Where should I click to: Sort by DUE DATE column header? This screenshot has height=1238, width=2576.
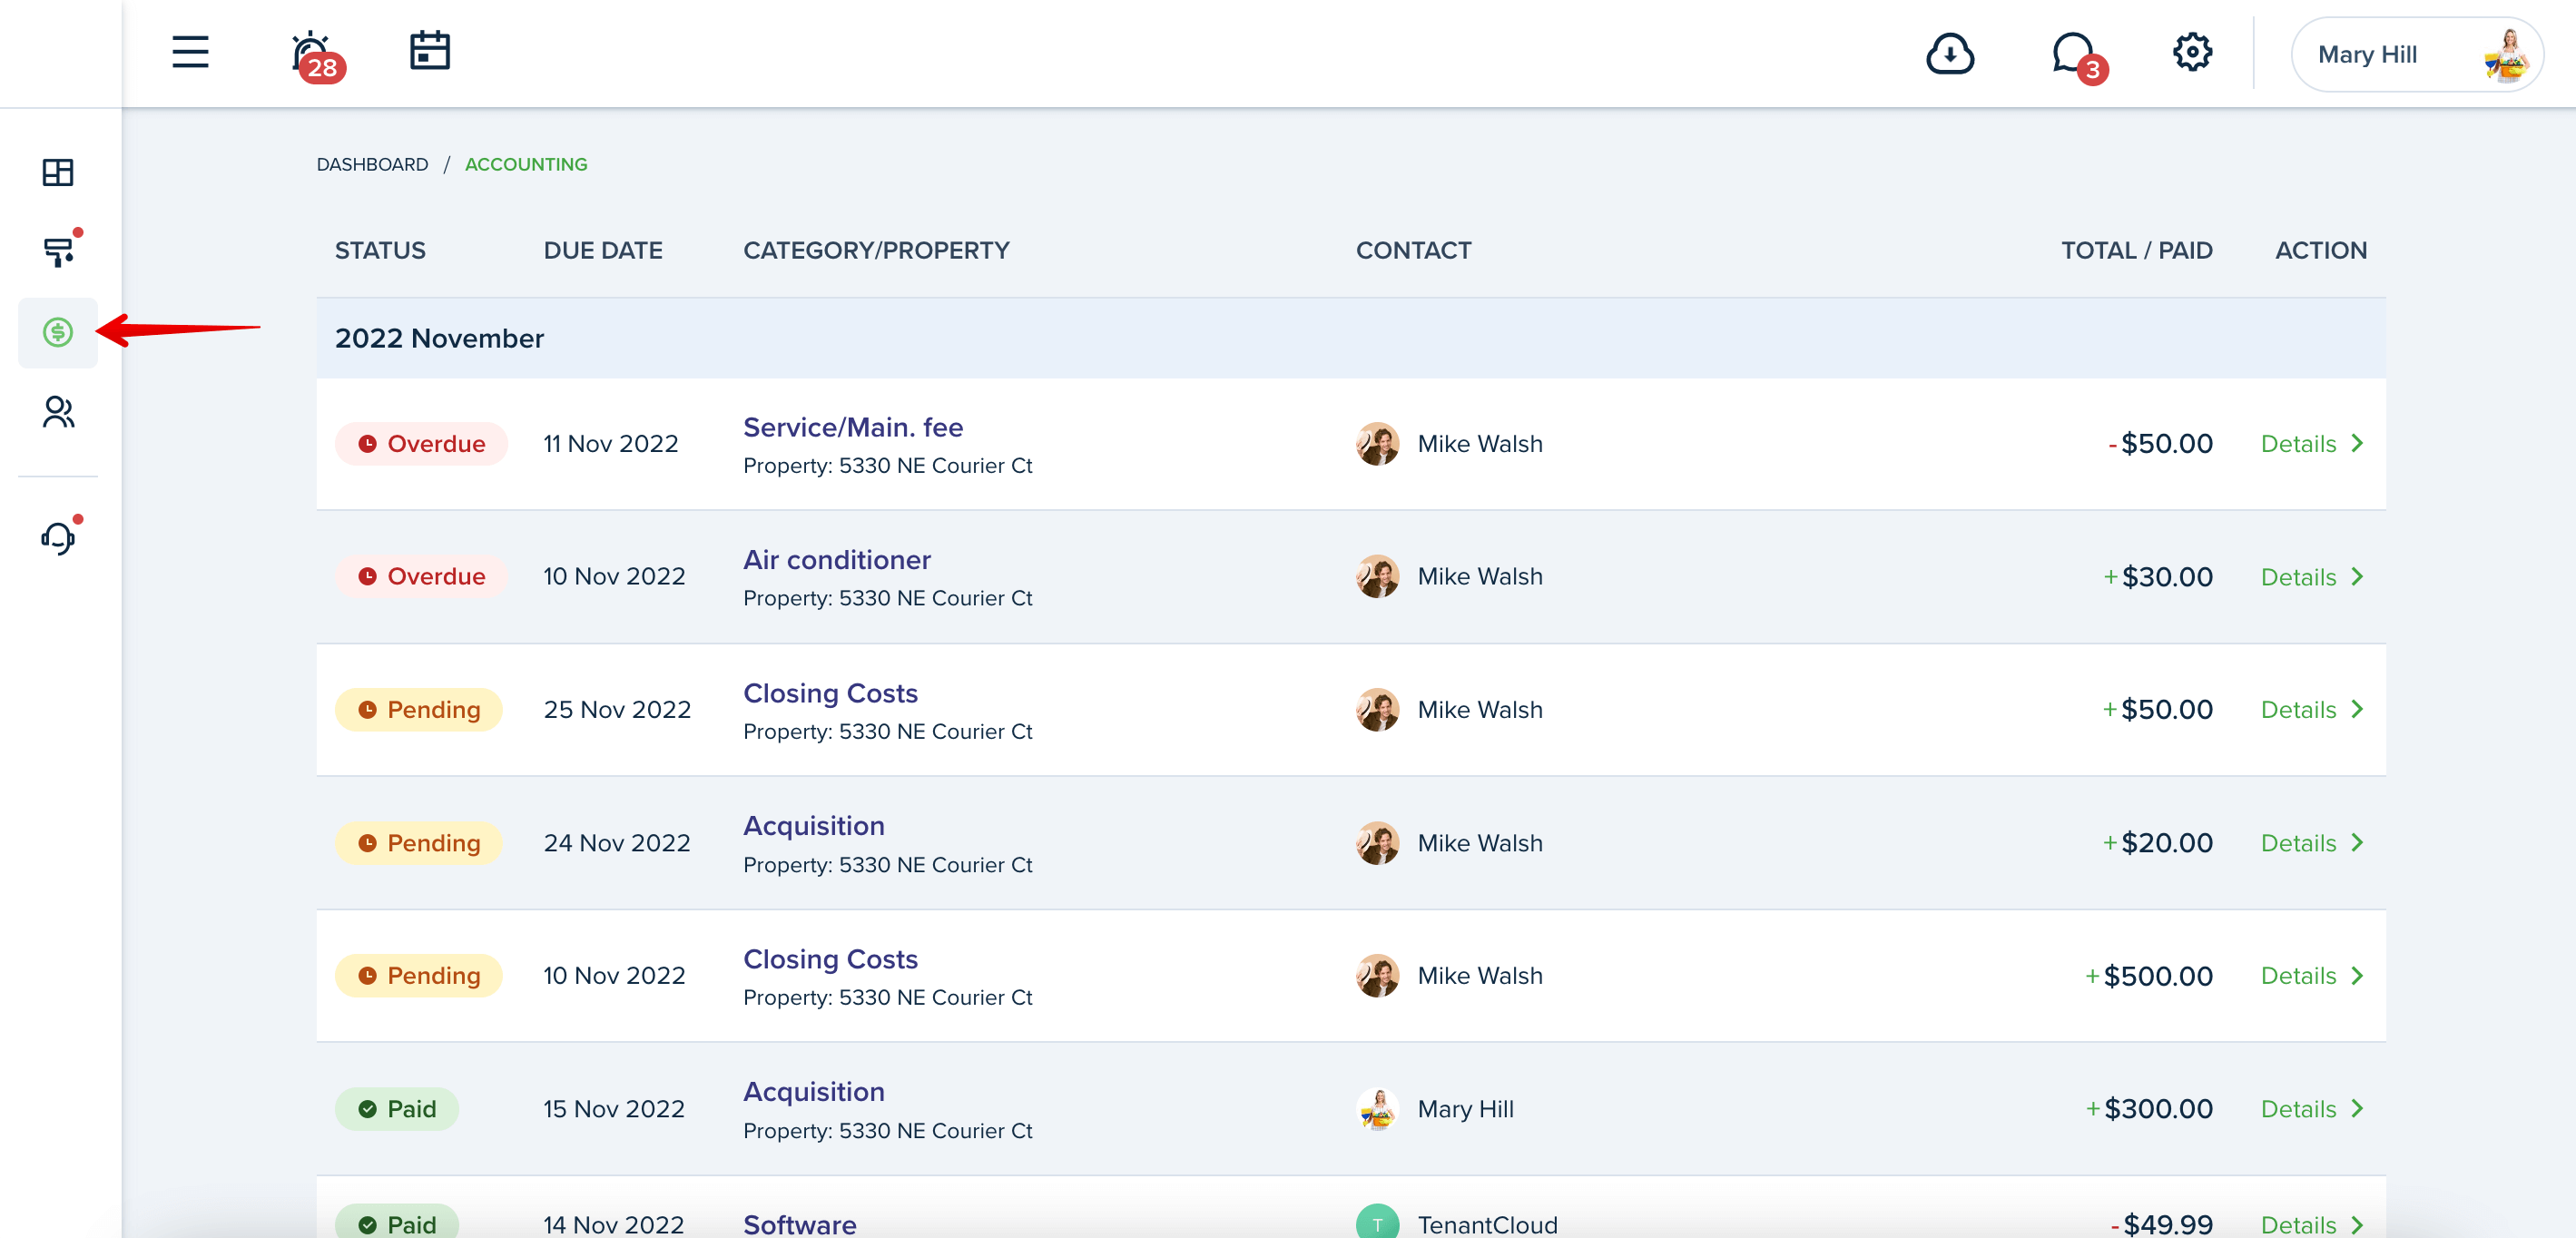tap(603, 250)
